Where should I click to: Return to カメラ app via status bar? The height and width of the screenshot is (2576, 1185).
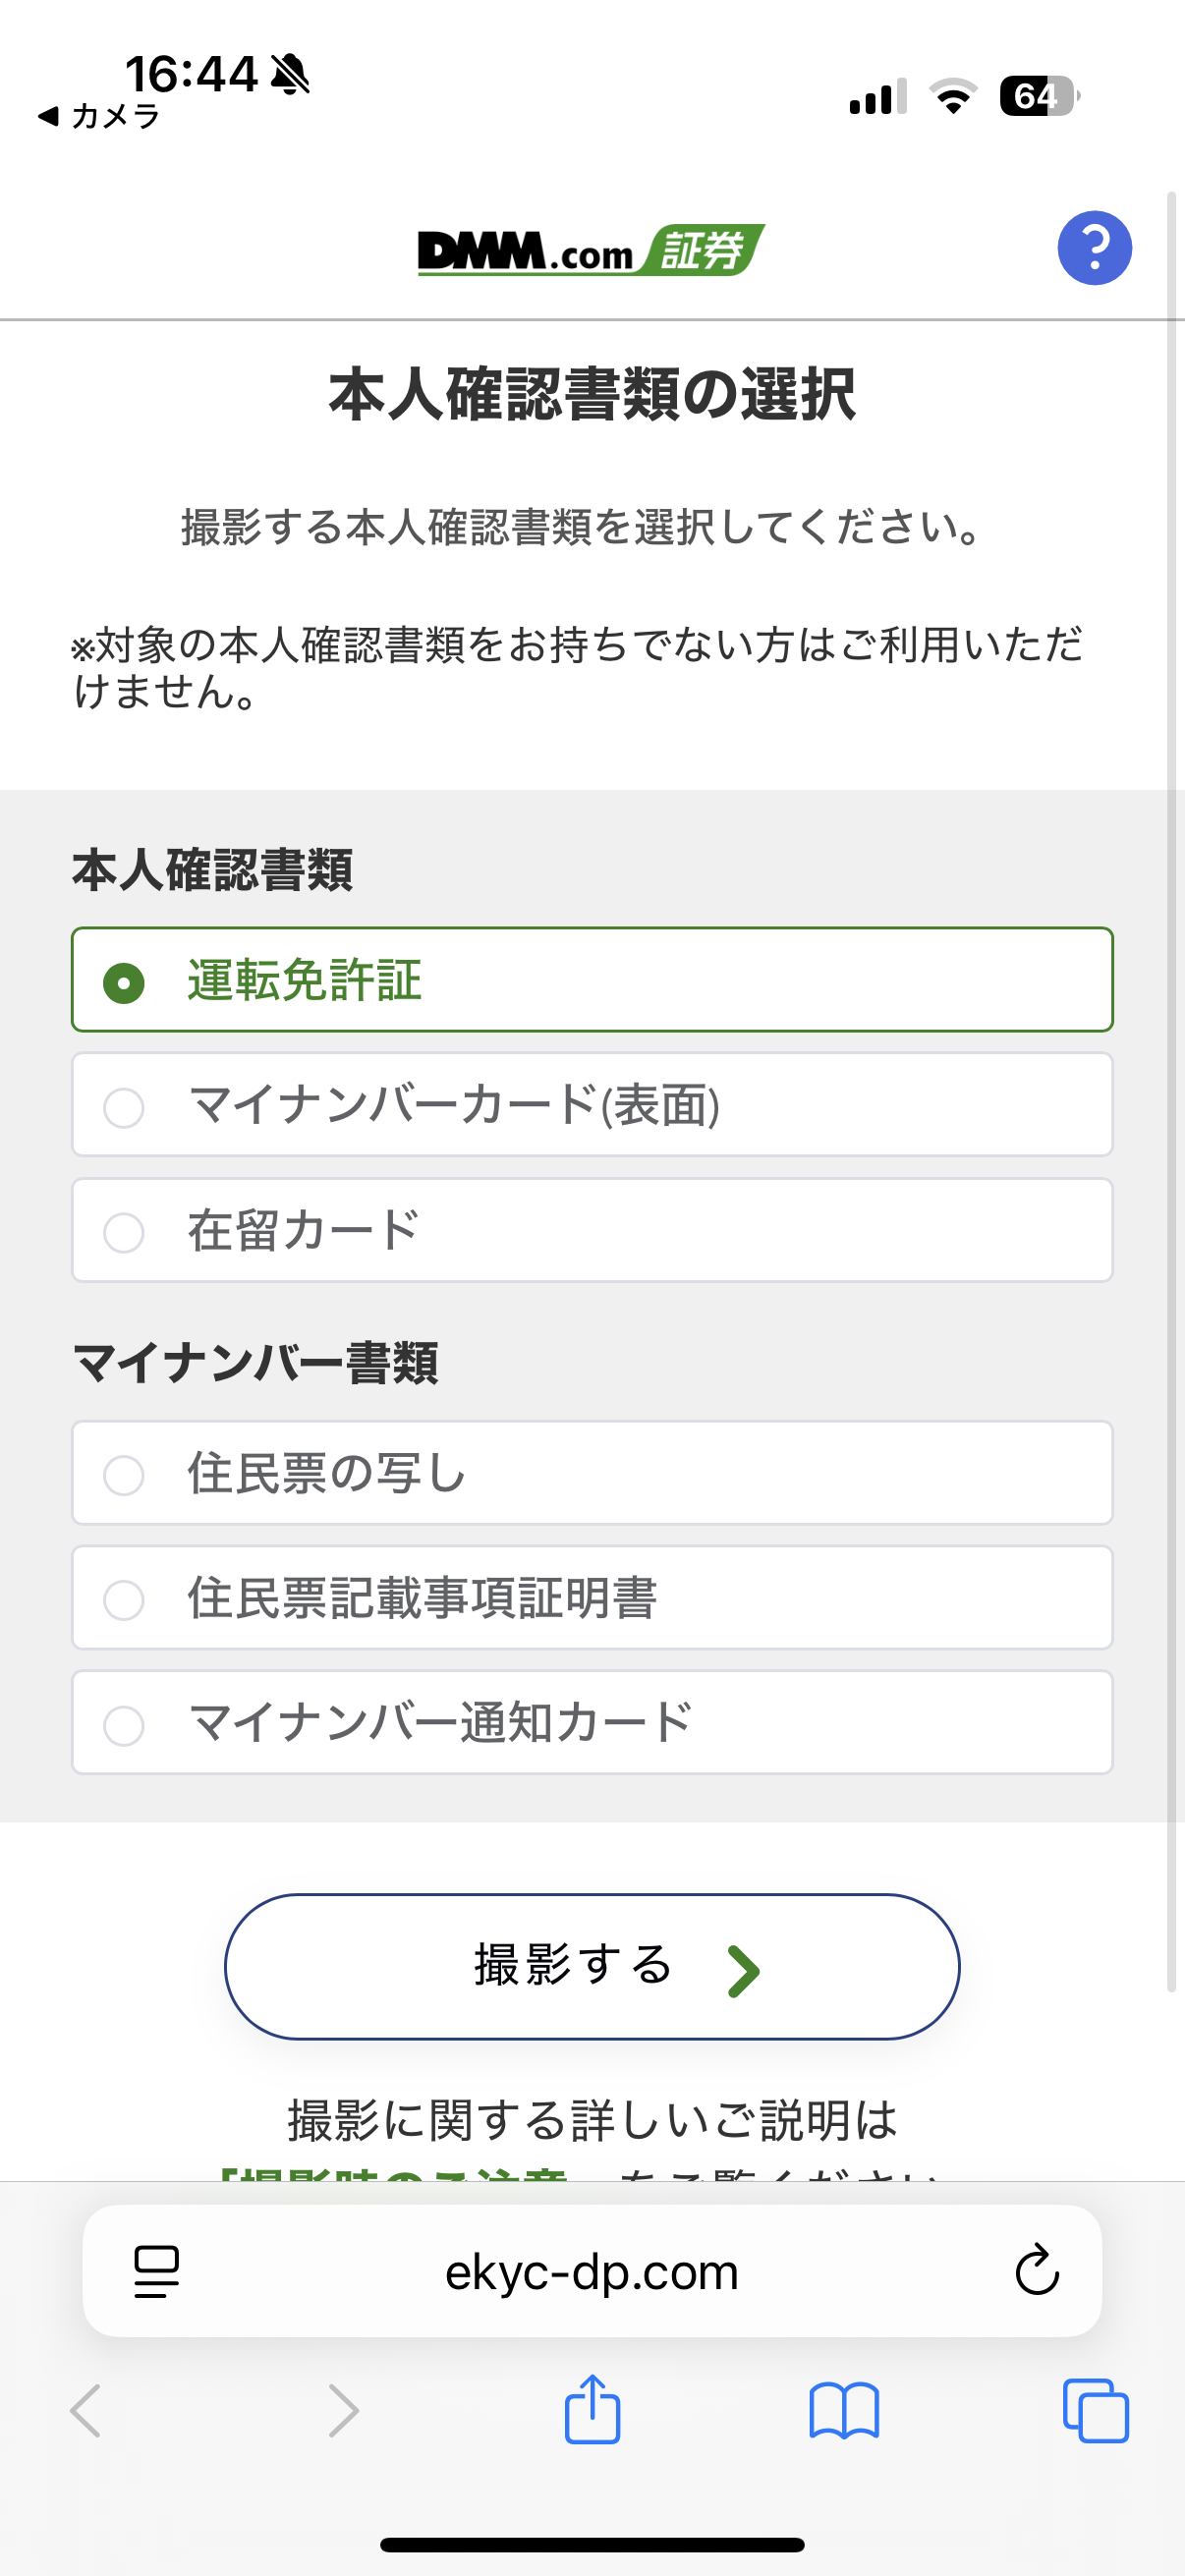[x=98, y=117]
